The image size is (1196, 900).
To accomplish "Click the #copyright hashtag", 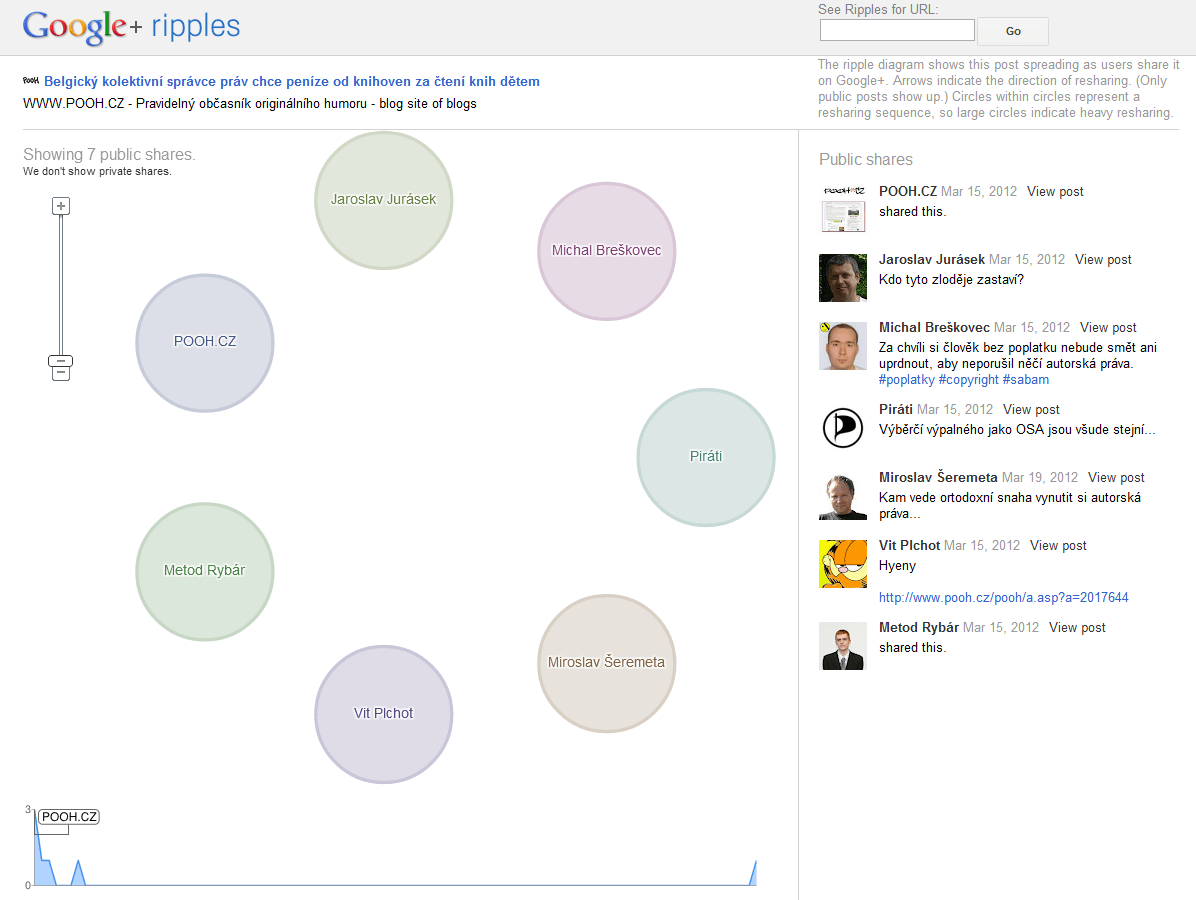I will [969, 380].
